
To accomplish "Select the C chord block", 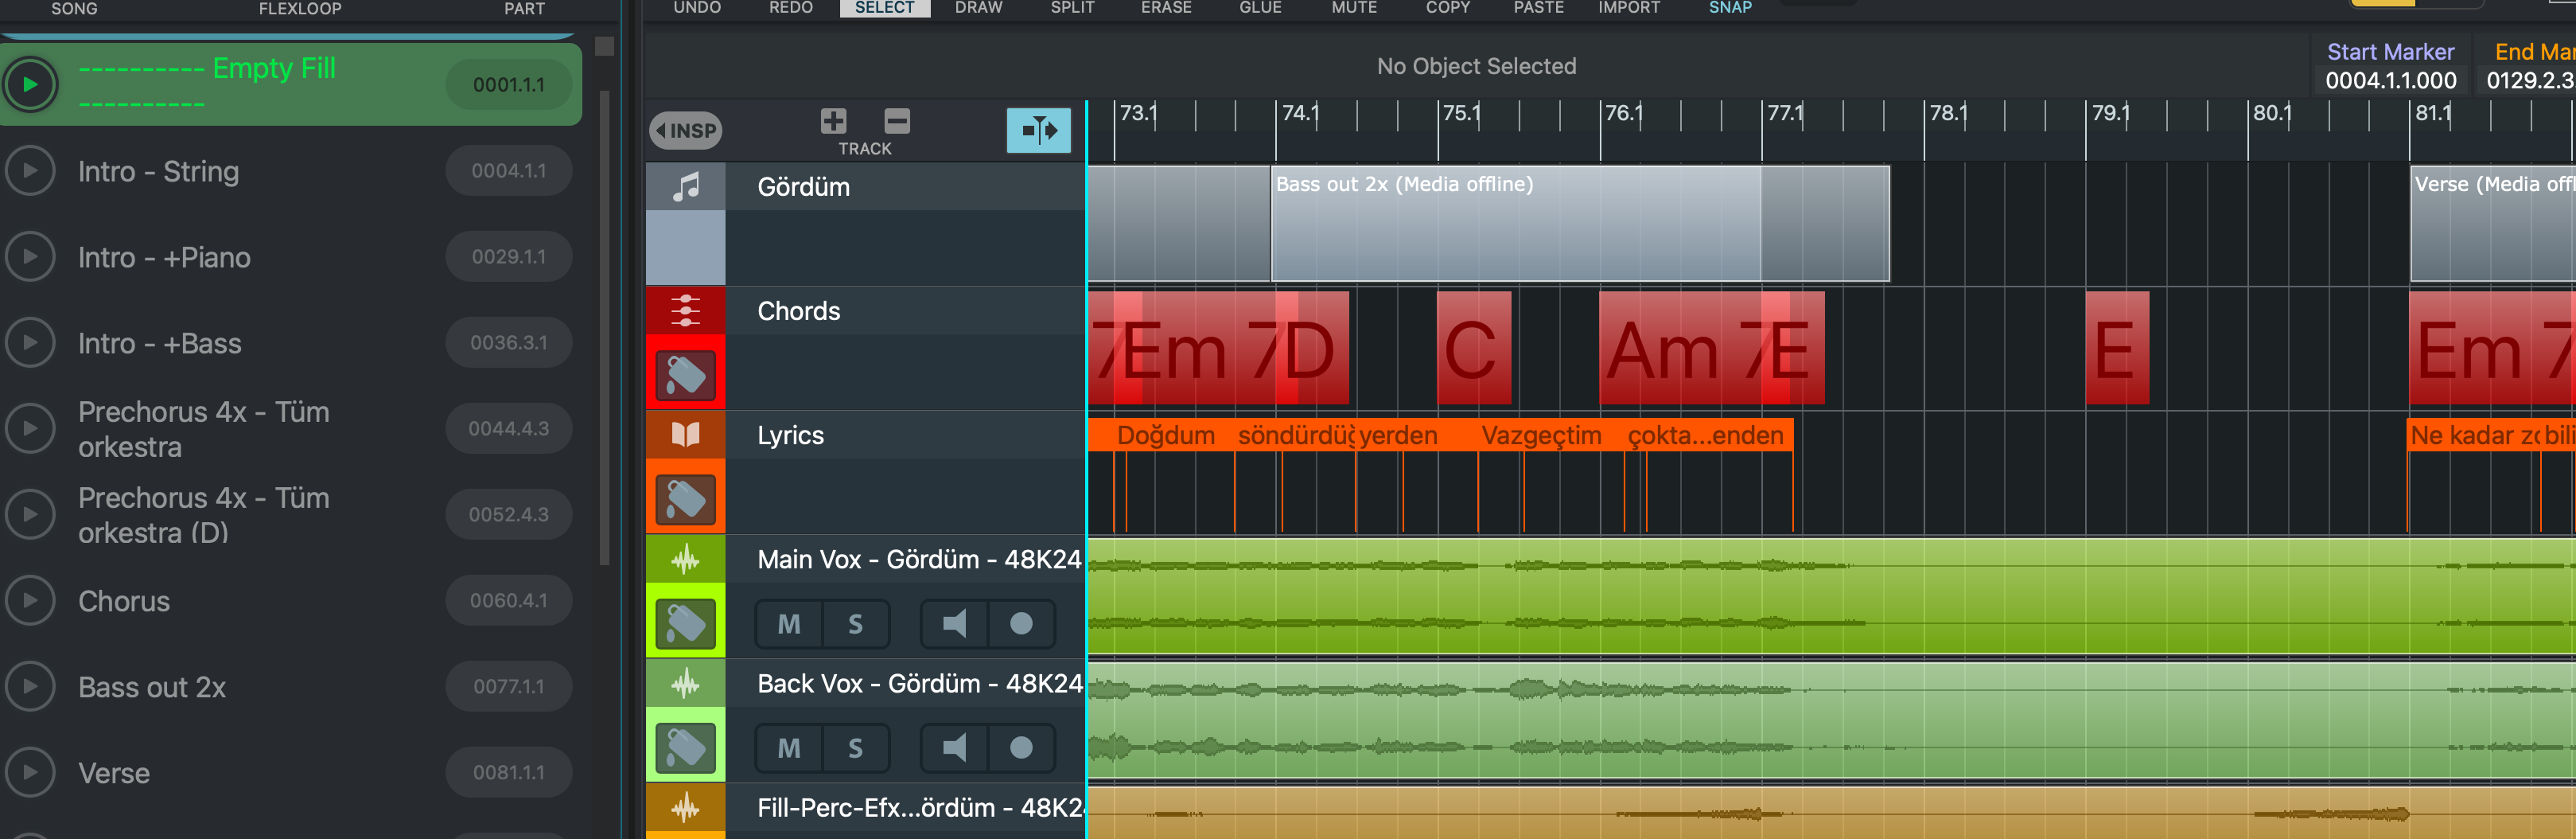I will [1473, 348].
